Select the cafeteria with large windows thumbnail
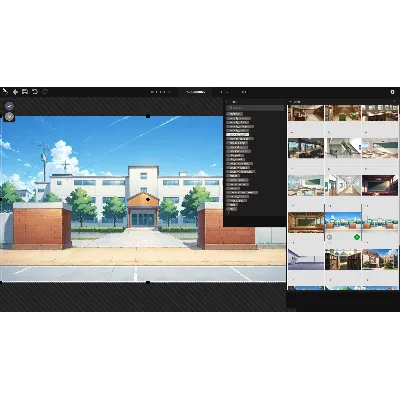Viewport: 400px width, 400px height. click(x=306, y=148)
